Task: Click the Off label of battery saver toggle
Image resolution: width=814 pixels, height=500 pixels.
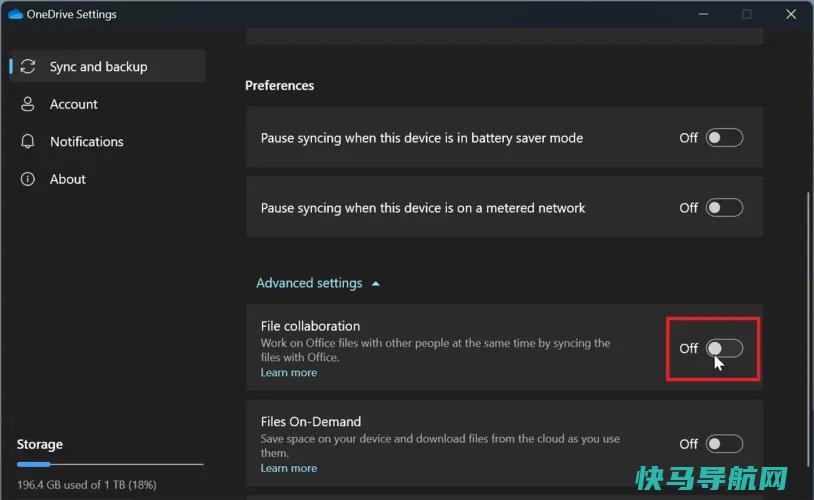Action: (688, 138)
